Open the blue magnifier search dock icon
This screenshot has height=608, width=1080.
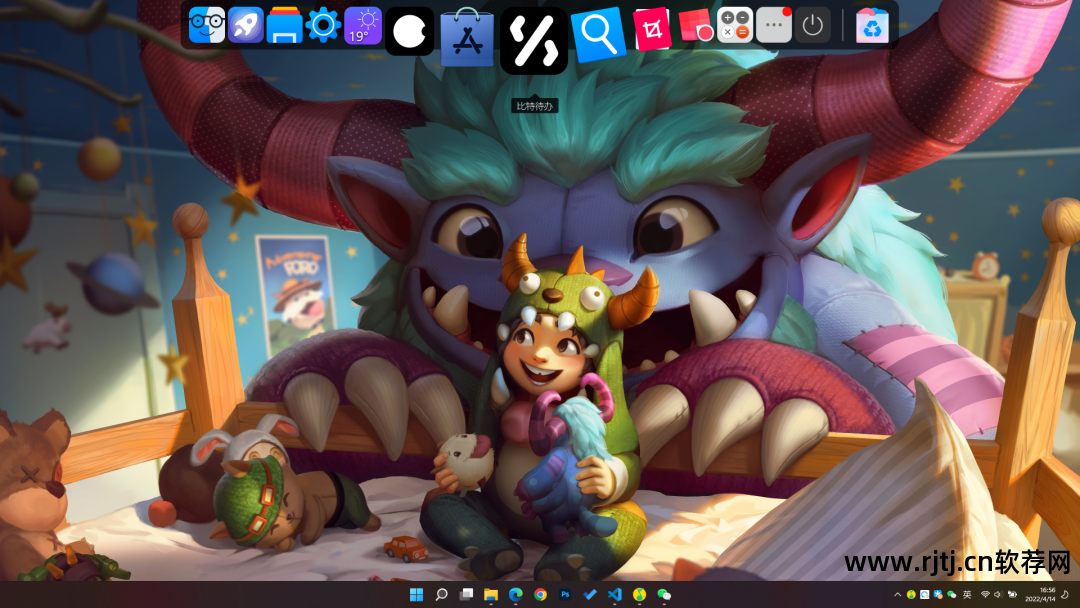[x=598, y=34]
